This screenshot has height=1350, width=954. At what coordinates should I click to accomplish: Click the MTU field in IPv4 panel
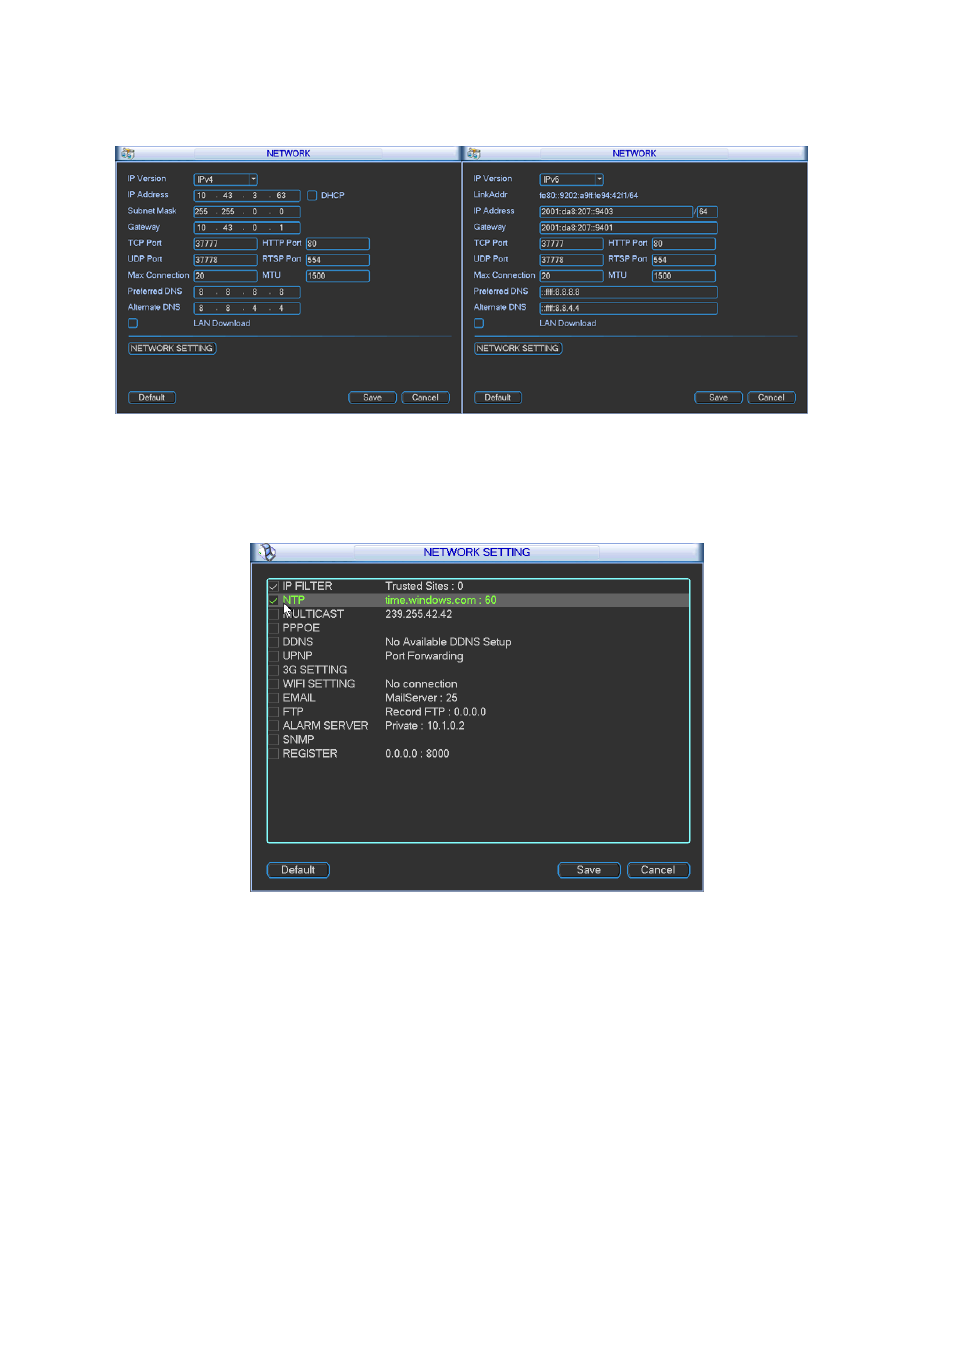point(338,275)
